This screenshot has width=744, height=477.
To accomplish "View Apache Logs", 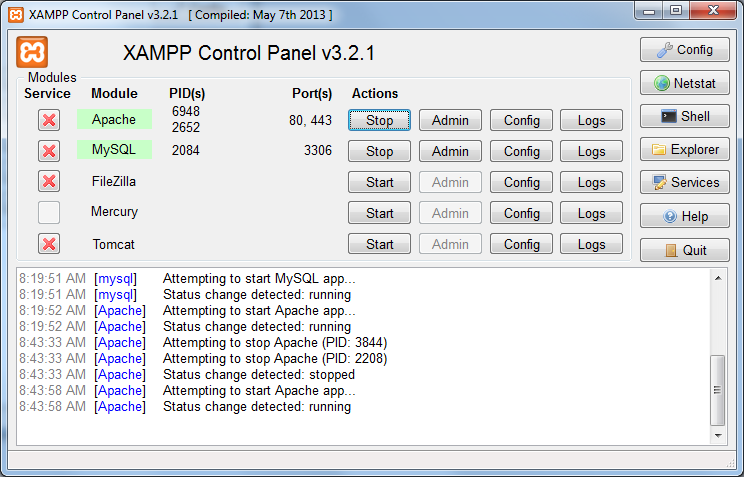I will (591, 120).
